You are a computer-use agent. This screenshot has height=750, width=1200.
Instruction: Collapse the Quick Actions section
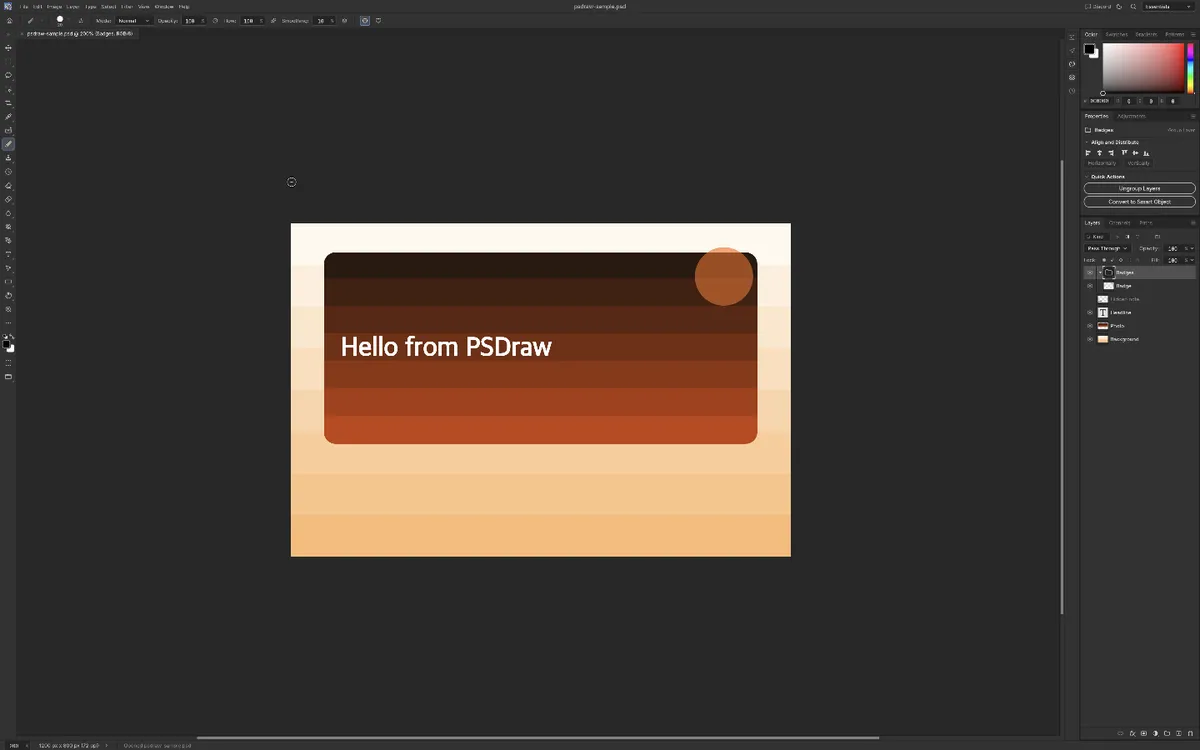click(1087, 177)
